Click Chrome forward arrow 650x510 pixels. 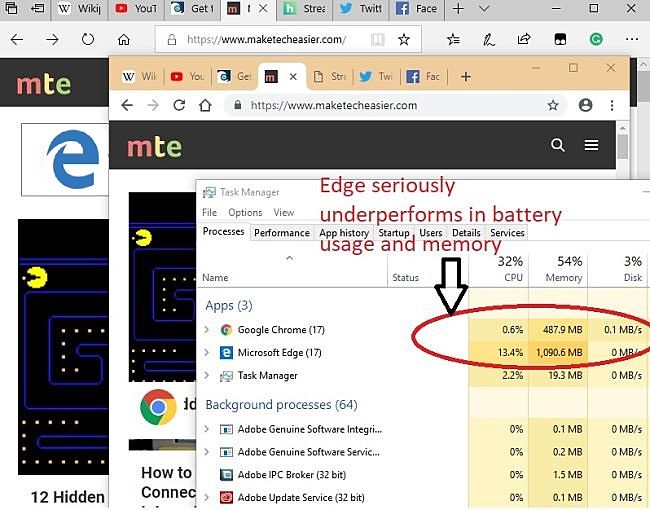tap(153, 105)
